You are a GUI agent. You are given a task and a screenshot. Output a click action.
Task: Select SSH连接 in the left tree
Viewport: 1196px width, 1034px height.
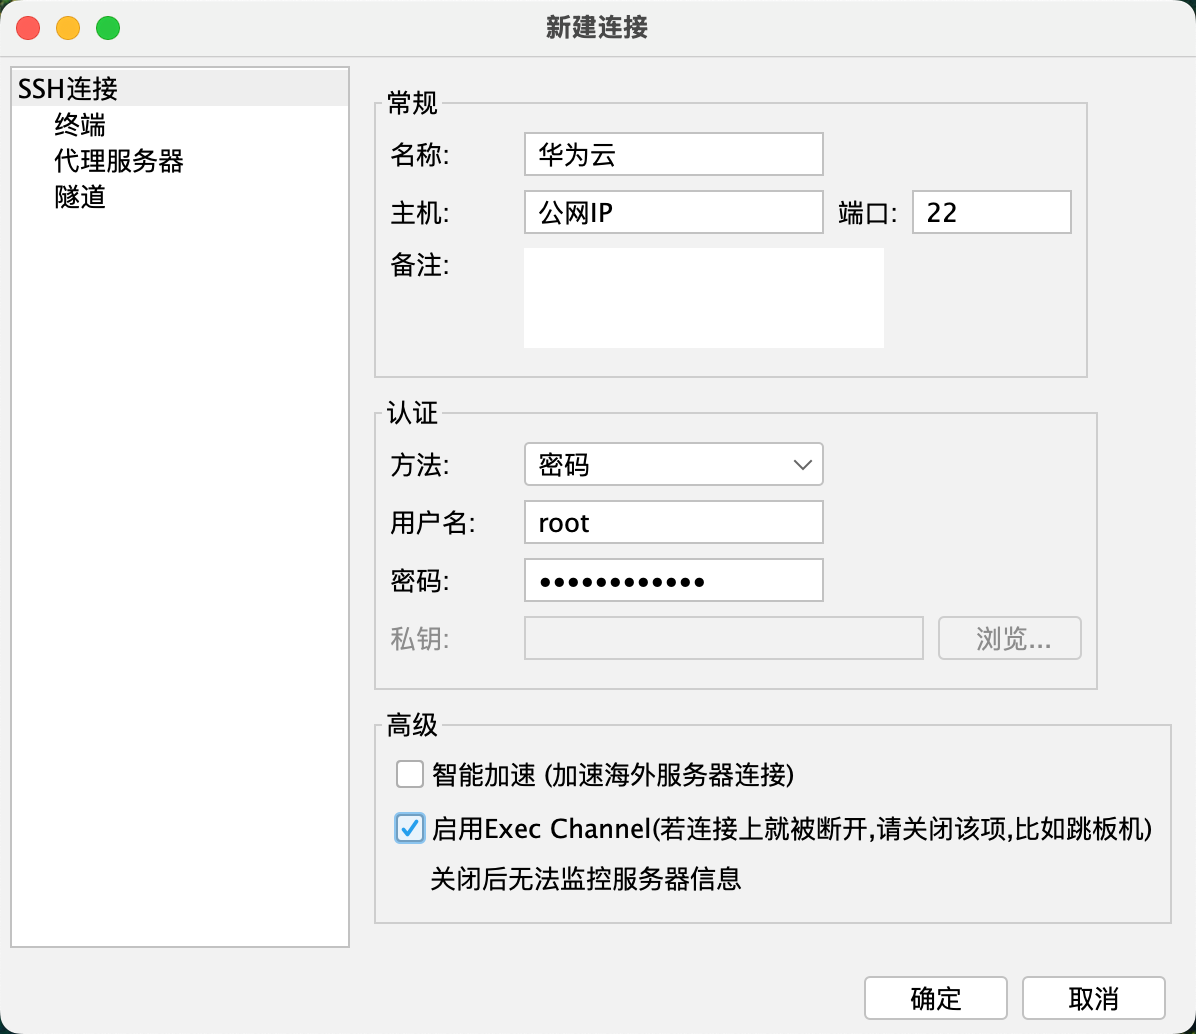pos(68,89)
